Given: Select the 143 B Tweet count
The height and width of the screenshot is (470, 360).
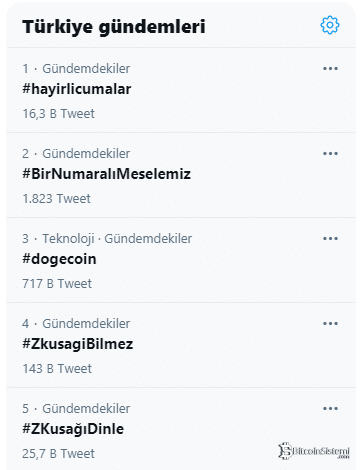Looking at the screenshot, I should pos(57,369).
